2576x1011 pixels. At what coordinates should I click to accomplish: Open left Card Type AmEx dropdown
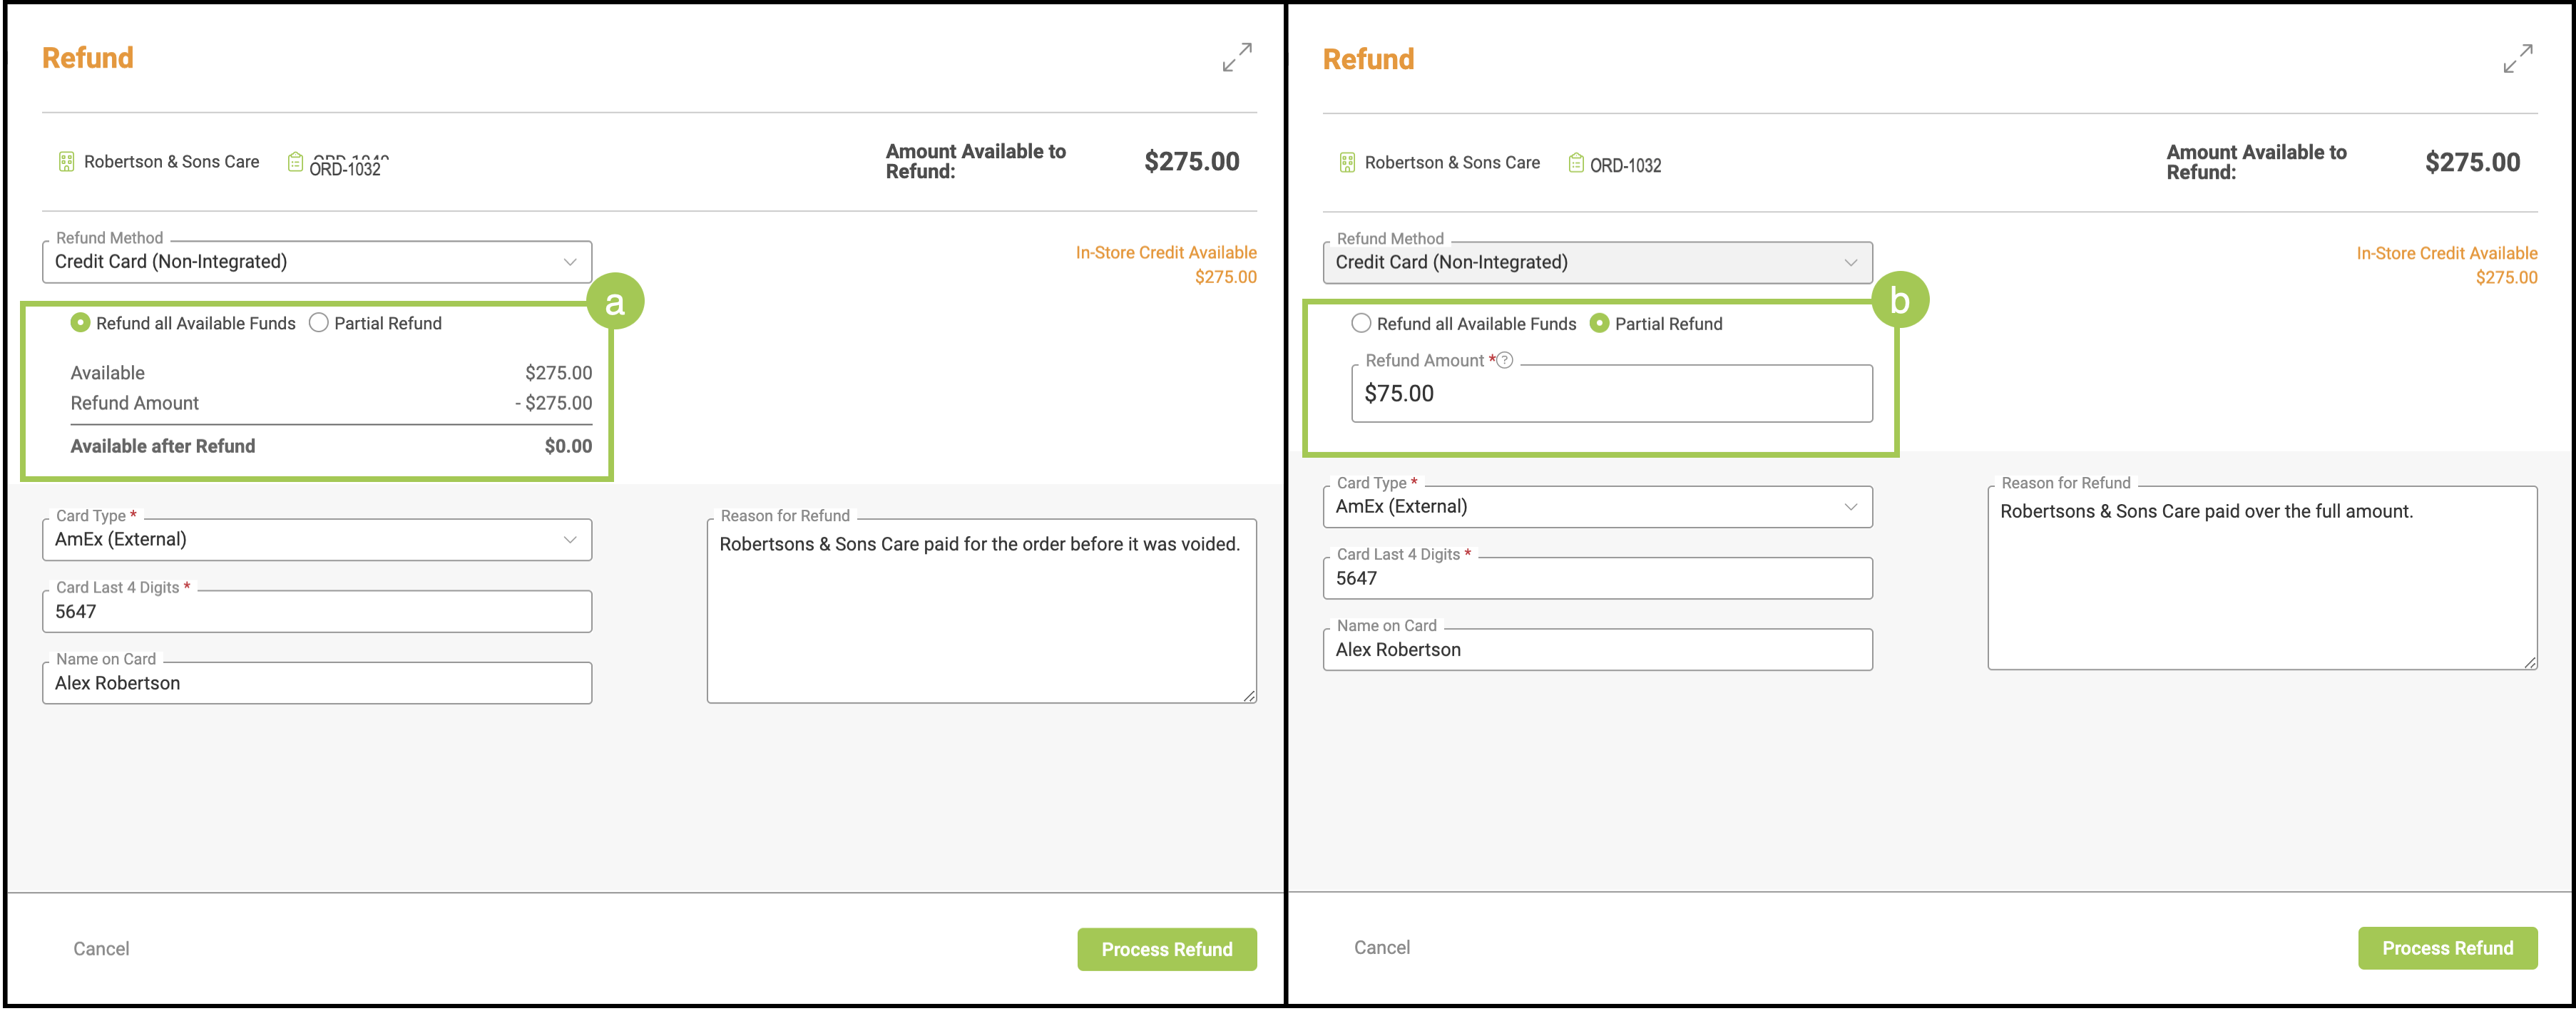point(317,540)
